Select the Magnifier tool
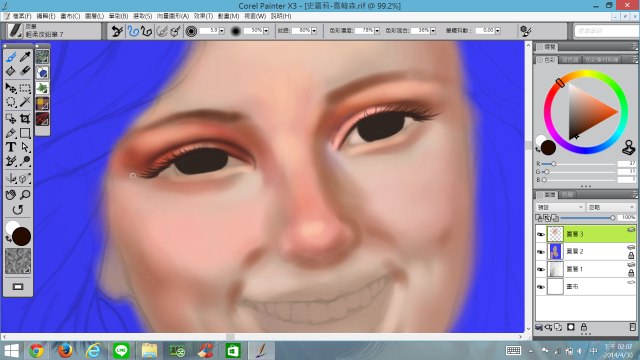Image resolution: width=640 pixels, height=360 pixels. (x=25, y=195)
